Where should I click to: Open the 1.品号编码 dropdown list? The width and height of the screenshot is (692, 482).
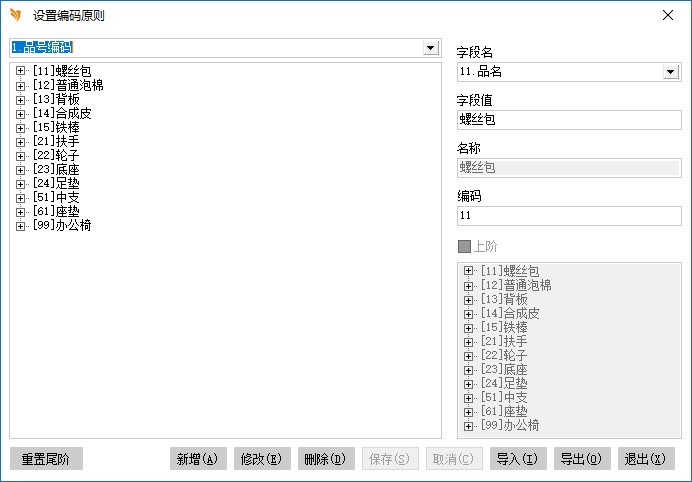(x=430, y=47)
